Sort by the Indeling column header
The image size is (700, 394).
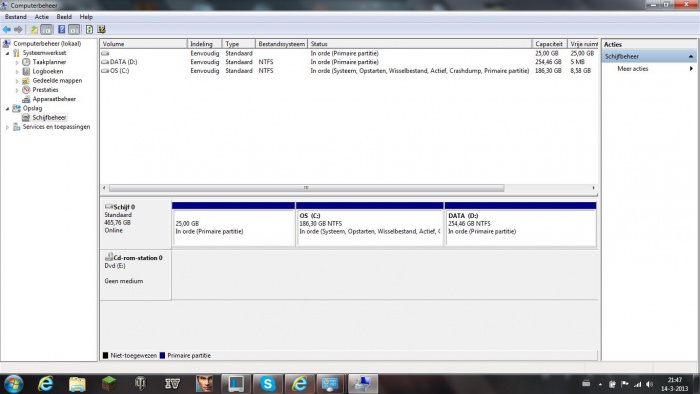pyautogui.click(x=204, y=44)
